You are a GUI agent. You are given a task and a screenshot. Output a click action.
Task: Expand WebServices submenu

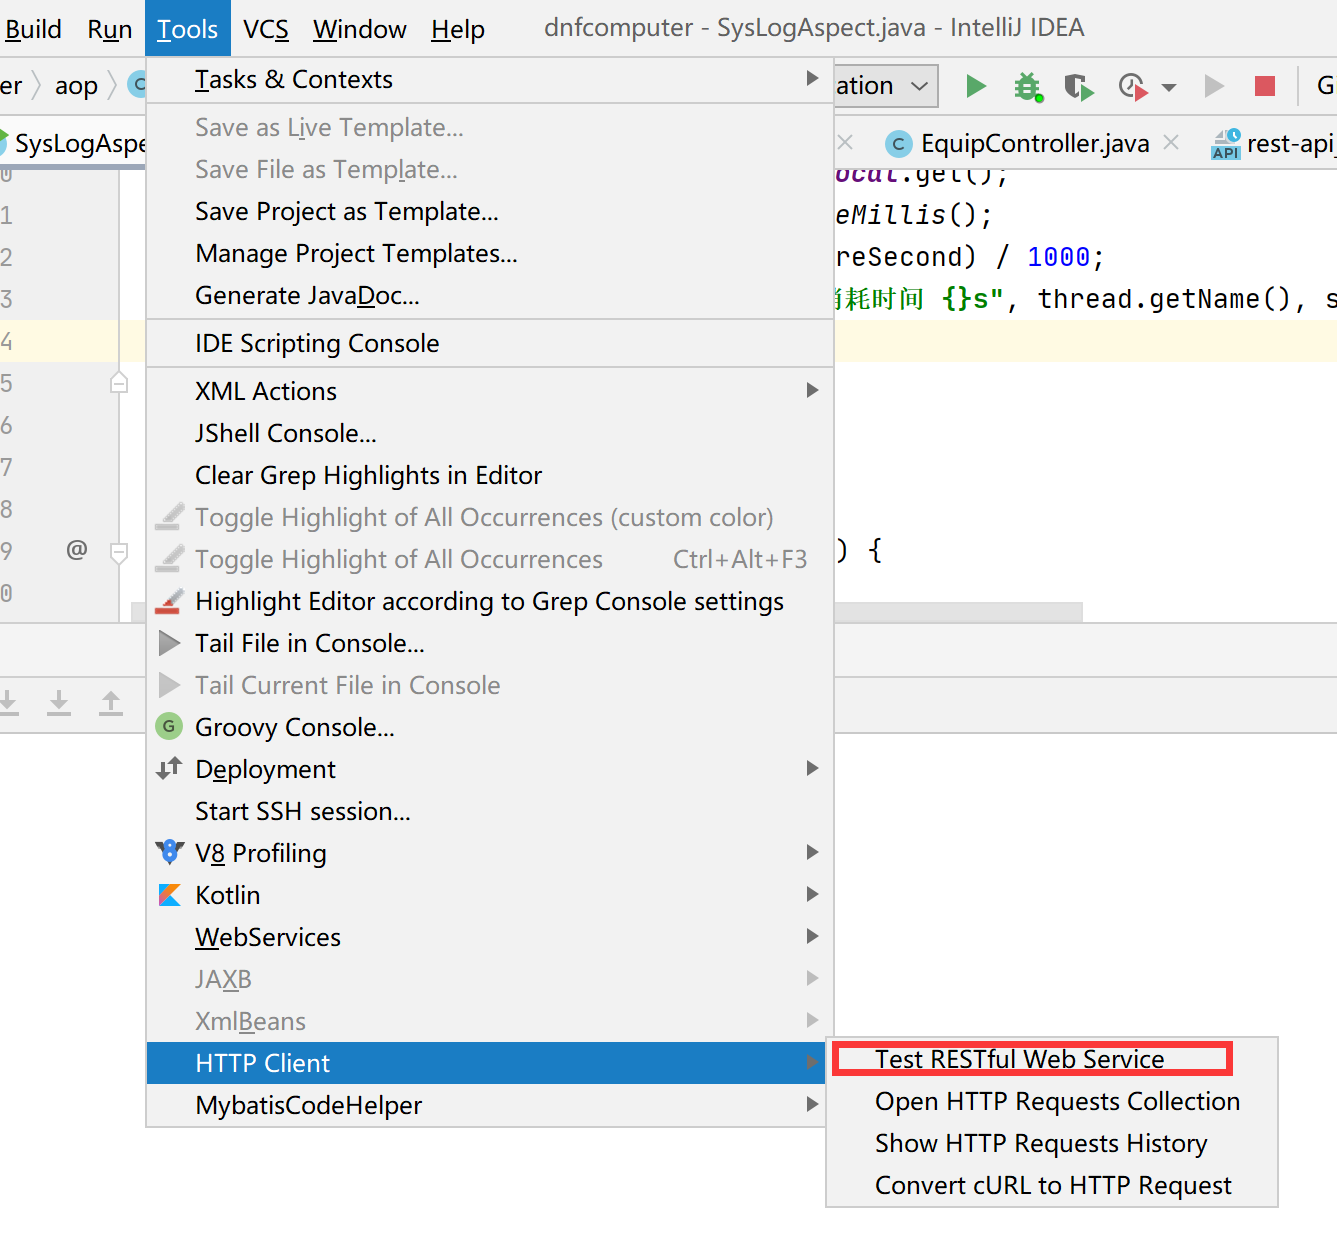click(490, 938)
